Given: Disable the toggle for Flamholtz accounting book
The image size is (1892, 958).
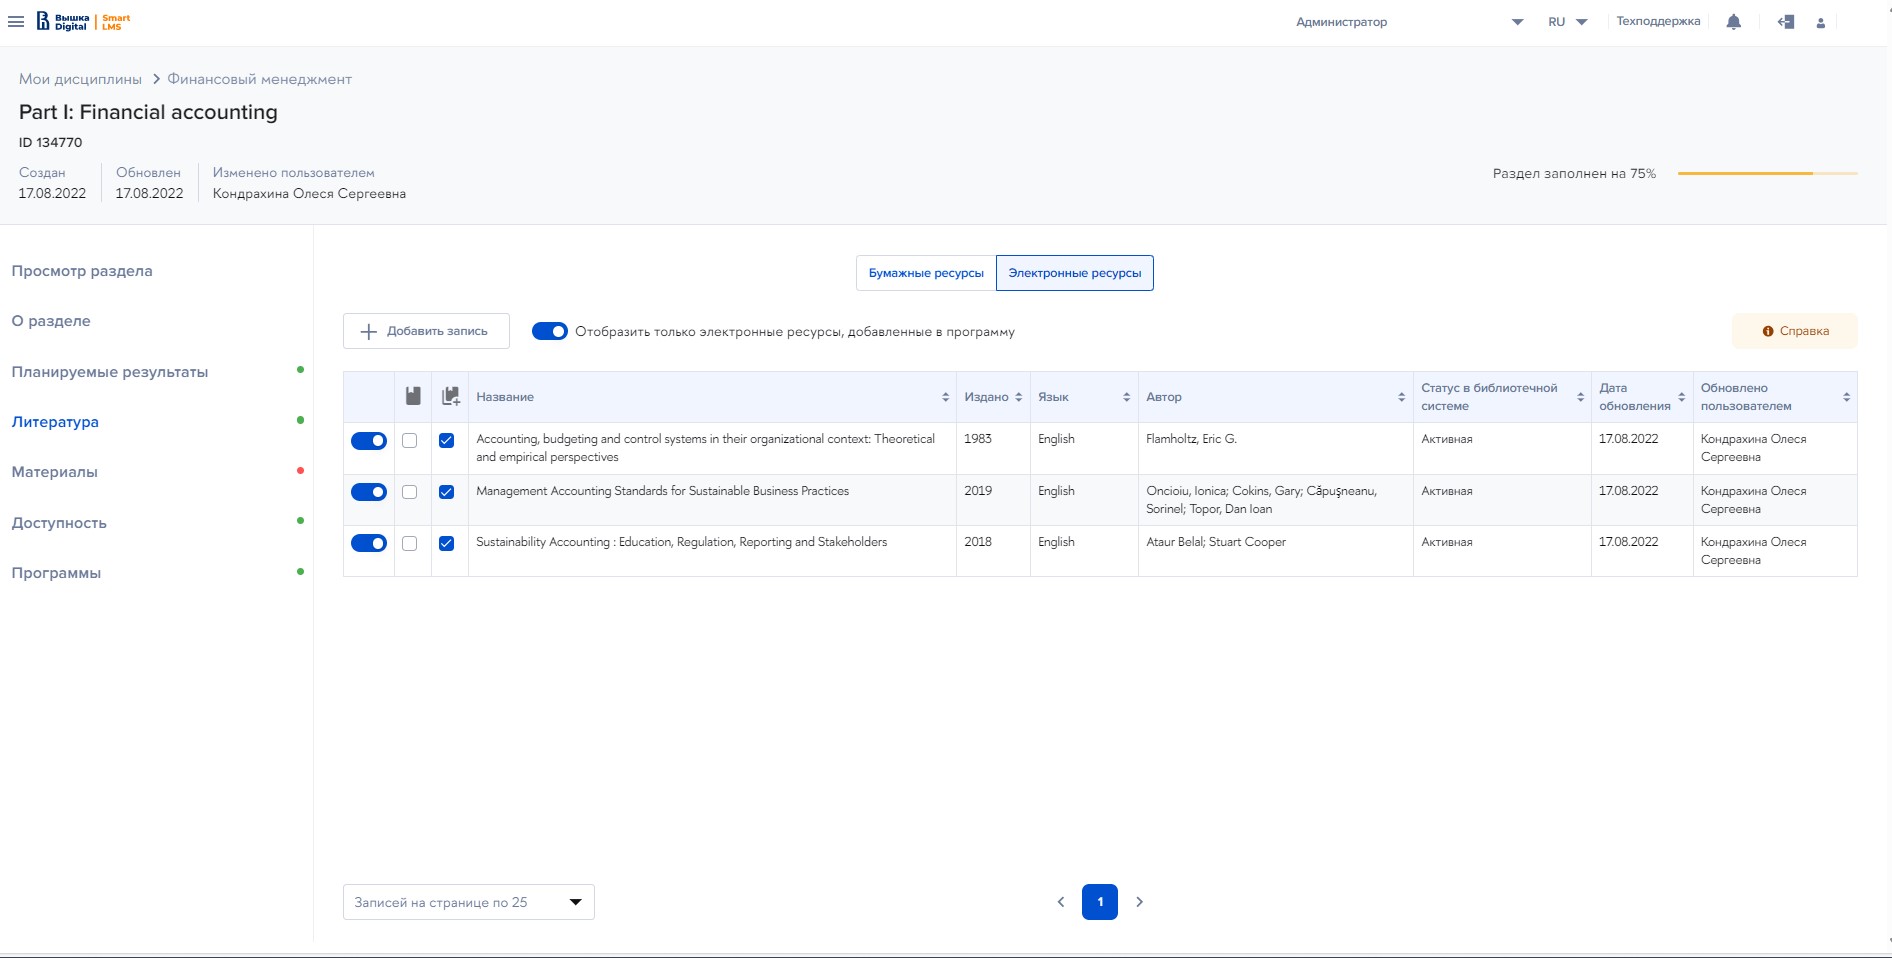Looking at the screenshot, I should pos(368,441).
